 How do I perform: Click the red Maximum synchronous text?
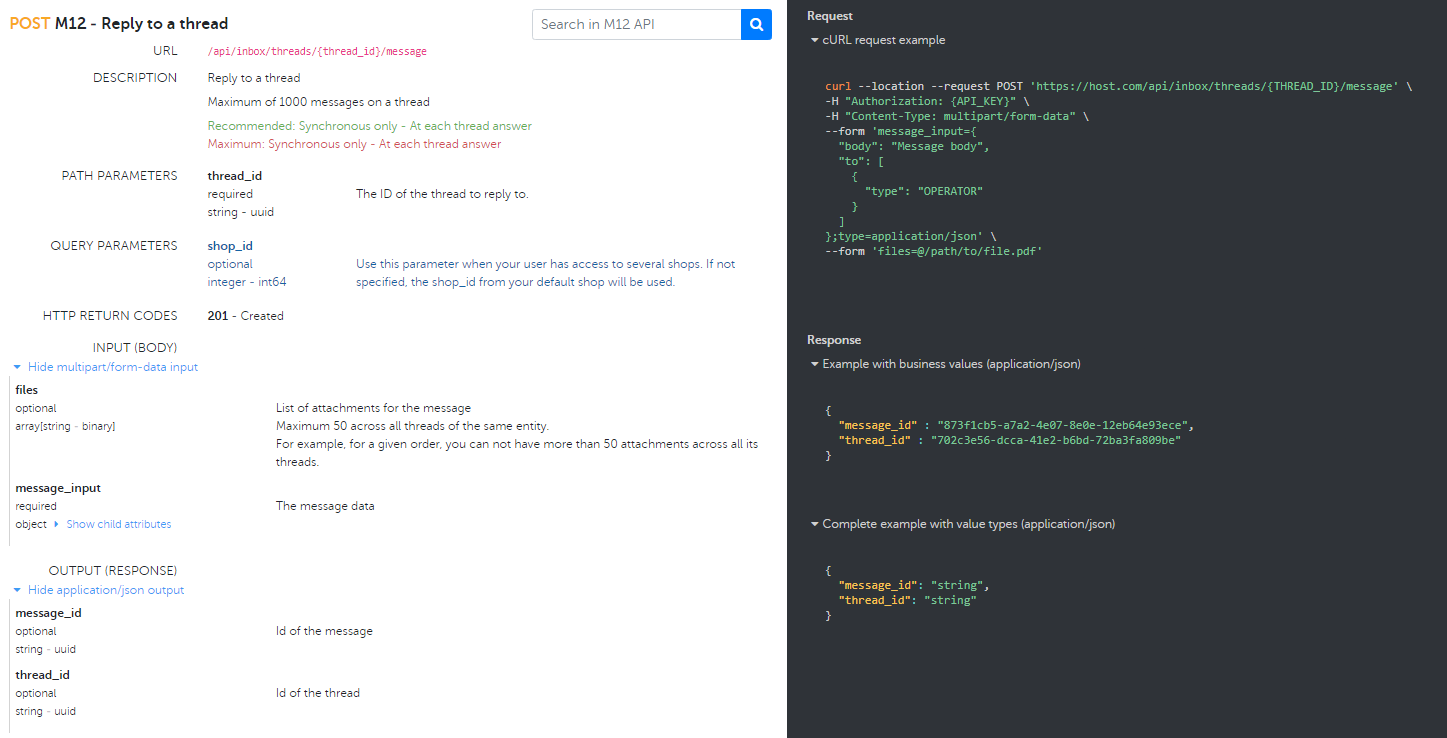[355, 144]
